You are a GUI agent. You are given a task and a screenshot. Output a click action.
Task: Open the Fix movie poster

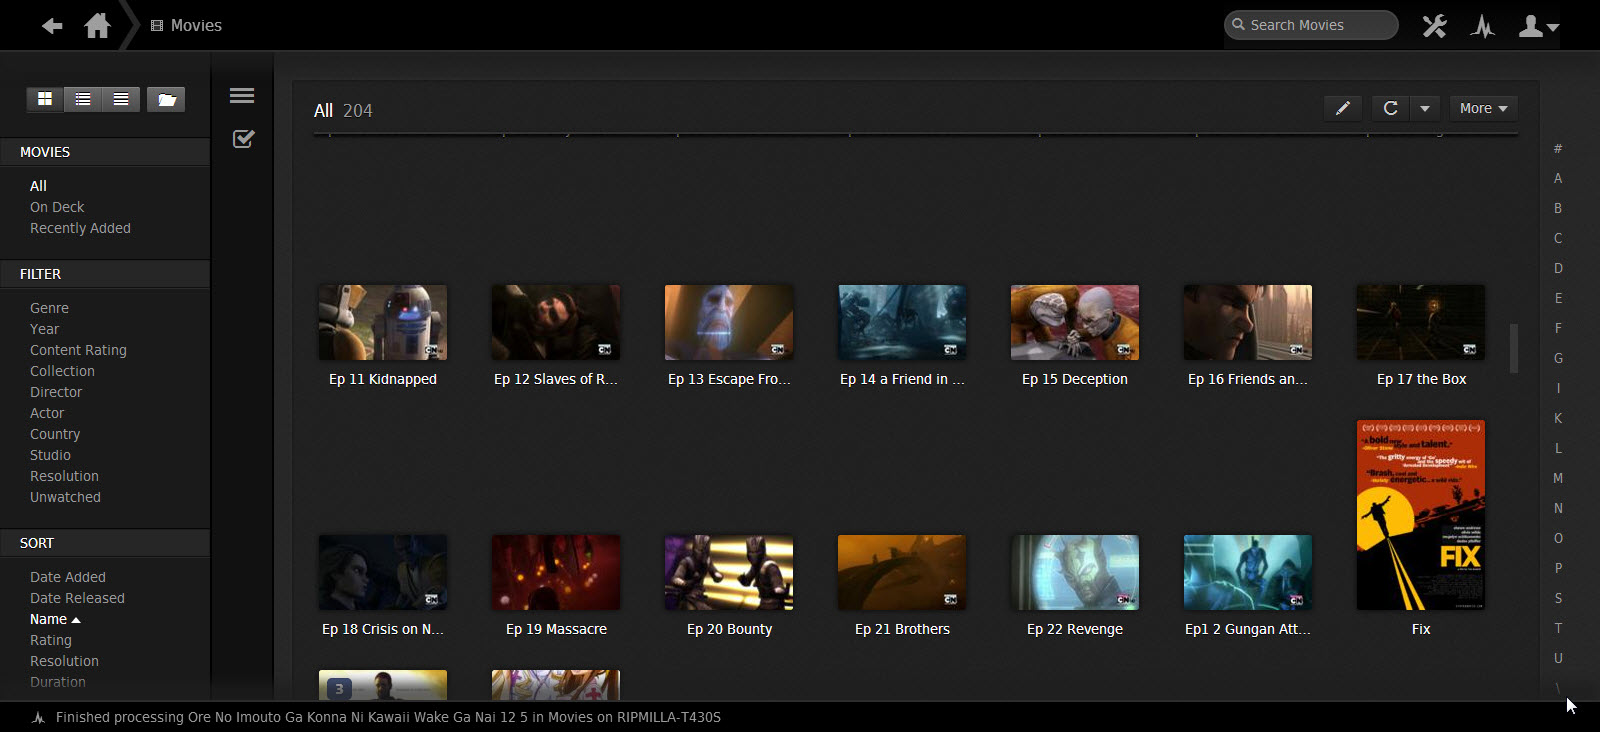(1421, 515)
